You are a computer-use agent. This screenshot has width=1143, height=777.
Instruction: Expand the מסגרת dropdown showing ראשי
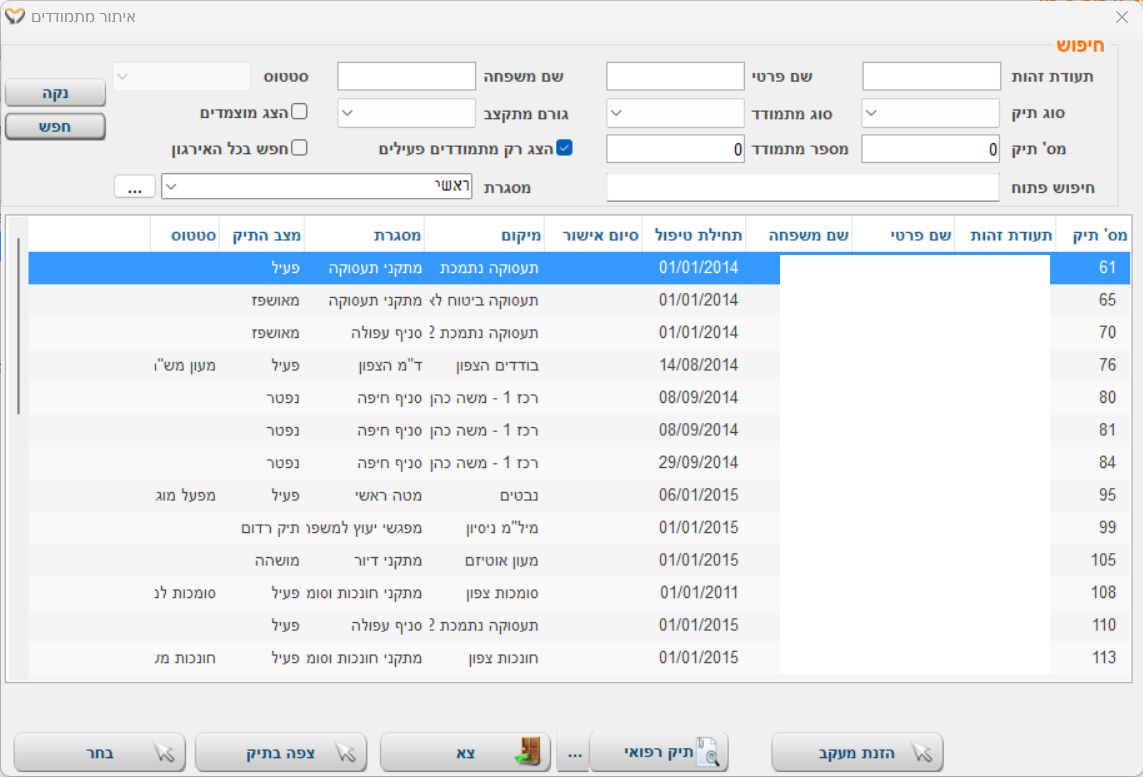click(171, 186)
